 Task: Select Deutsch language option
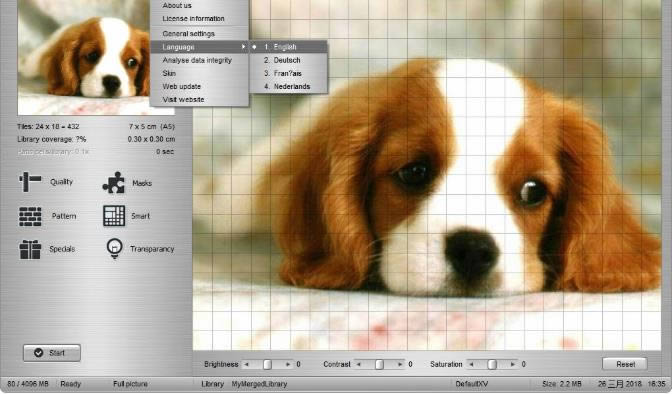click(288, 60)
